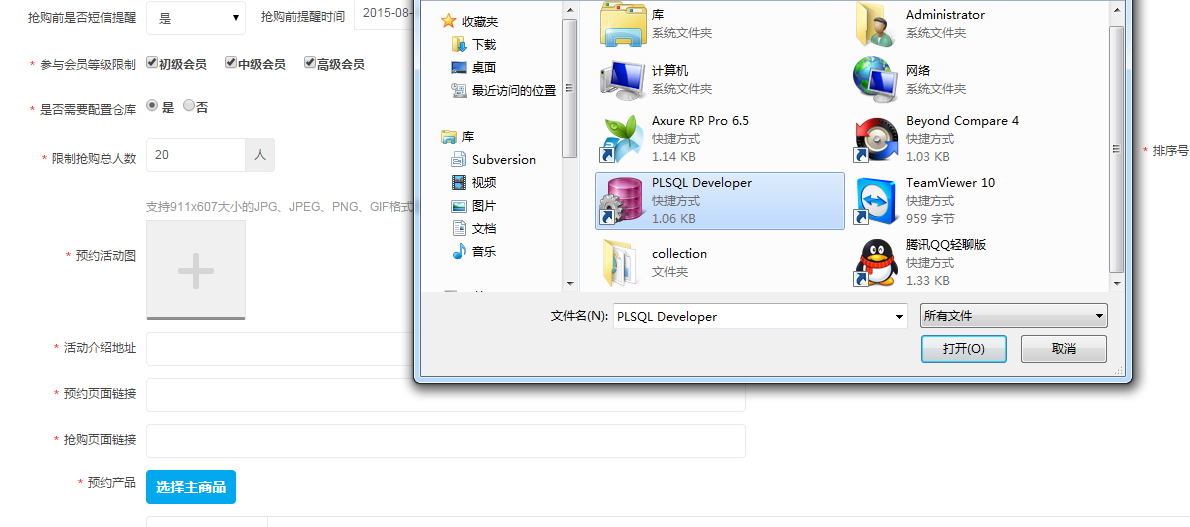Select the 否 radio button for warehouse
This screenshot has width=1190, height=527.
pos(189,106)
